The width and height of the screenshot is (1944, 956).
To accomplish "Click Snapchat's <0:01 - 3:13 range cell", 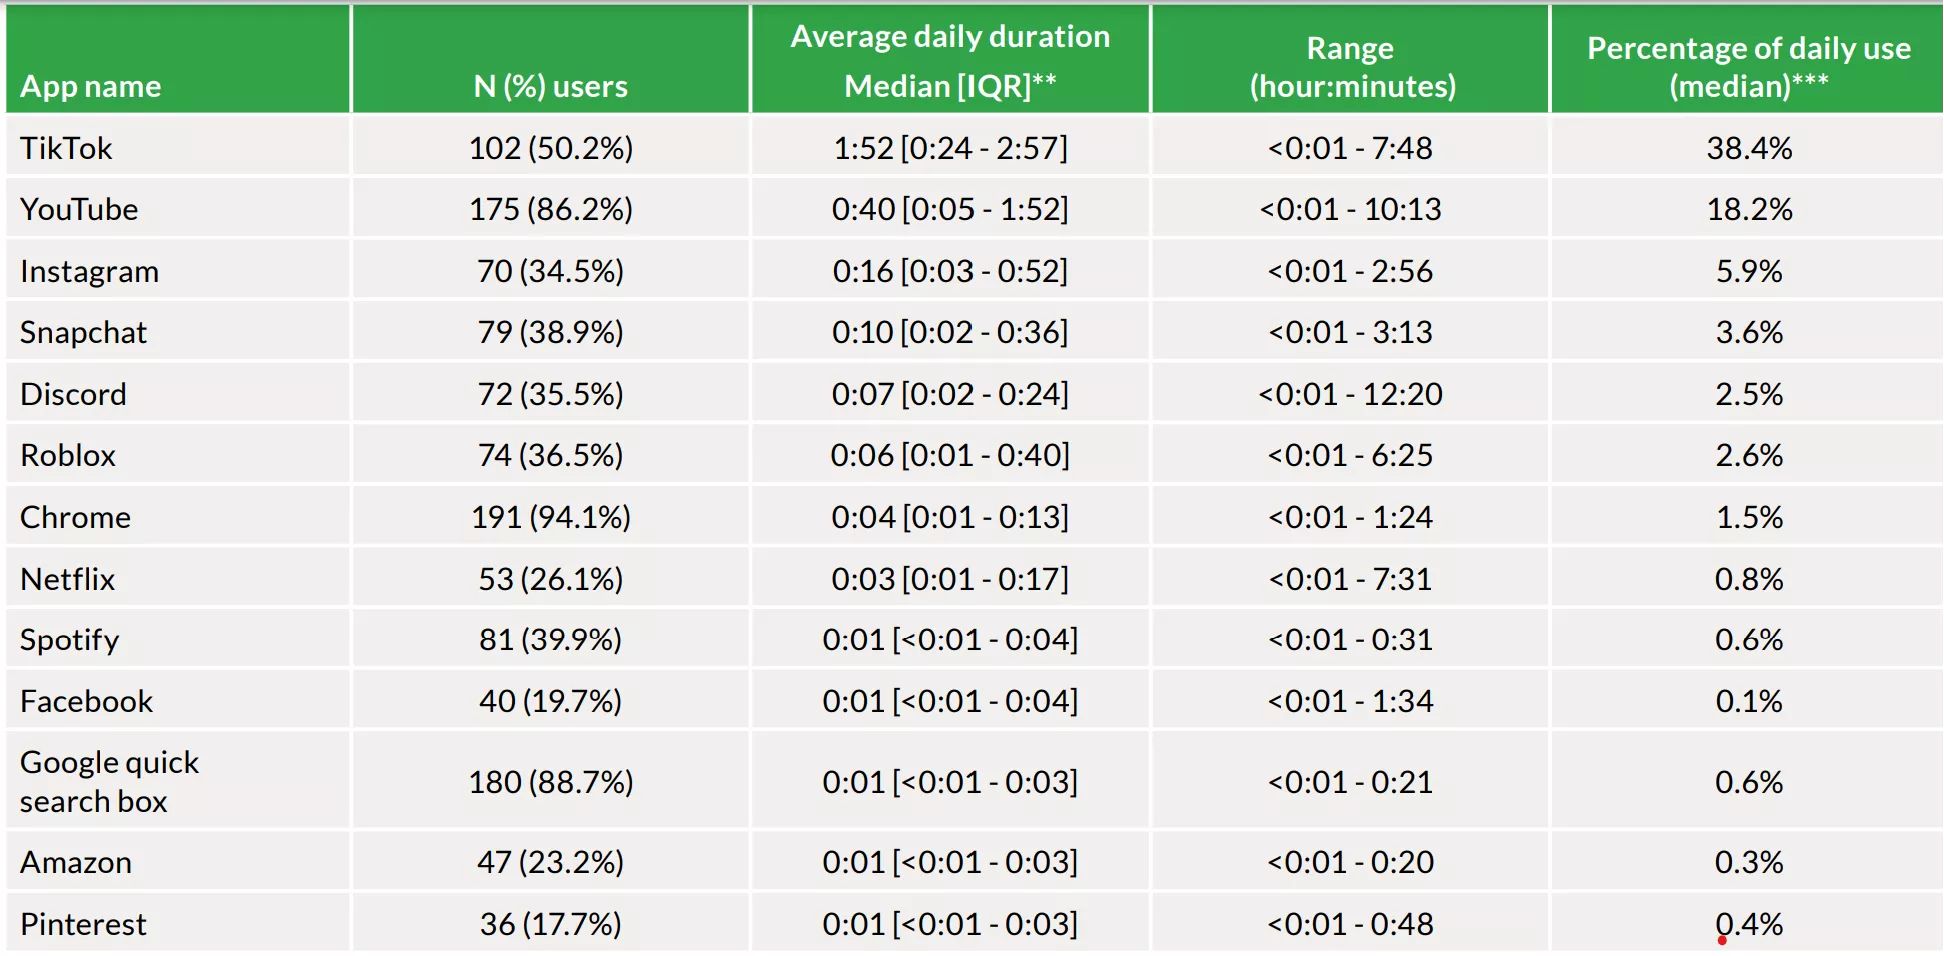I will pos(1350,332).
